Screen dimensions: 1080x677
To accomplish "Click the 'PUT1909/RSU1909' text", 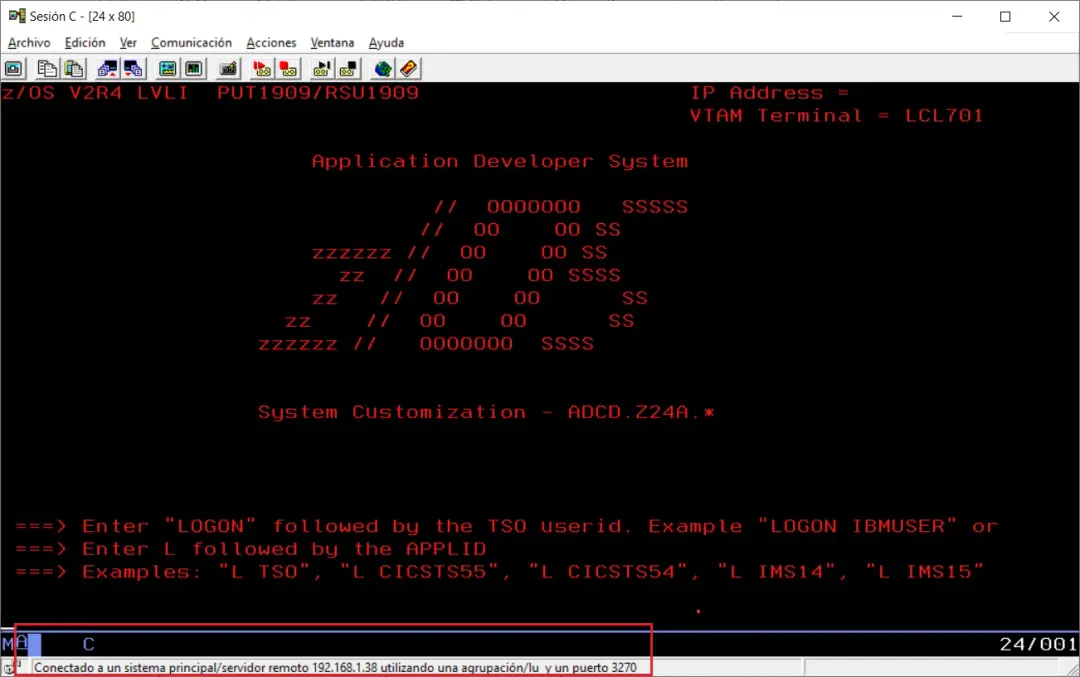I will click(318, 93).
